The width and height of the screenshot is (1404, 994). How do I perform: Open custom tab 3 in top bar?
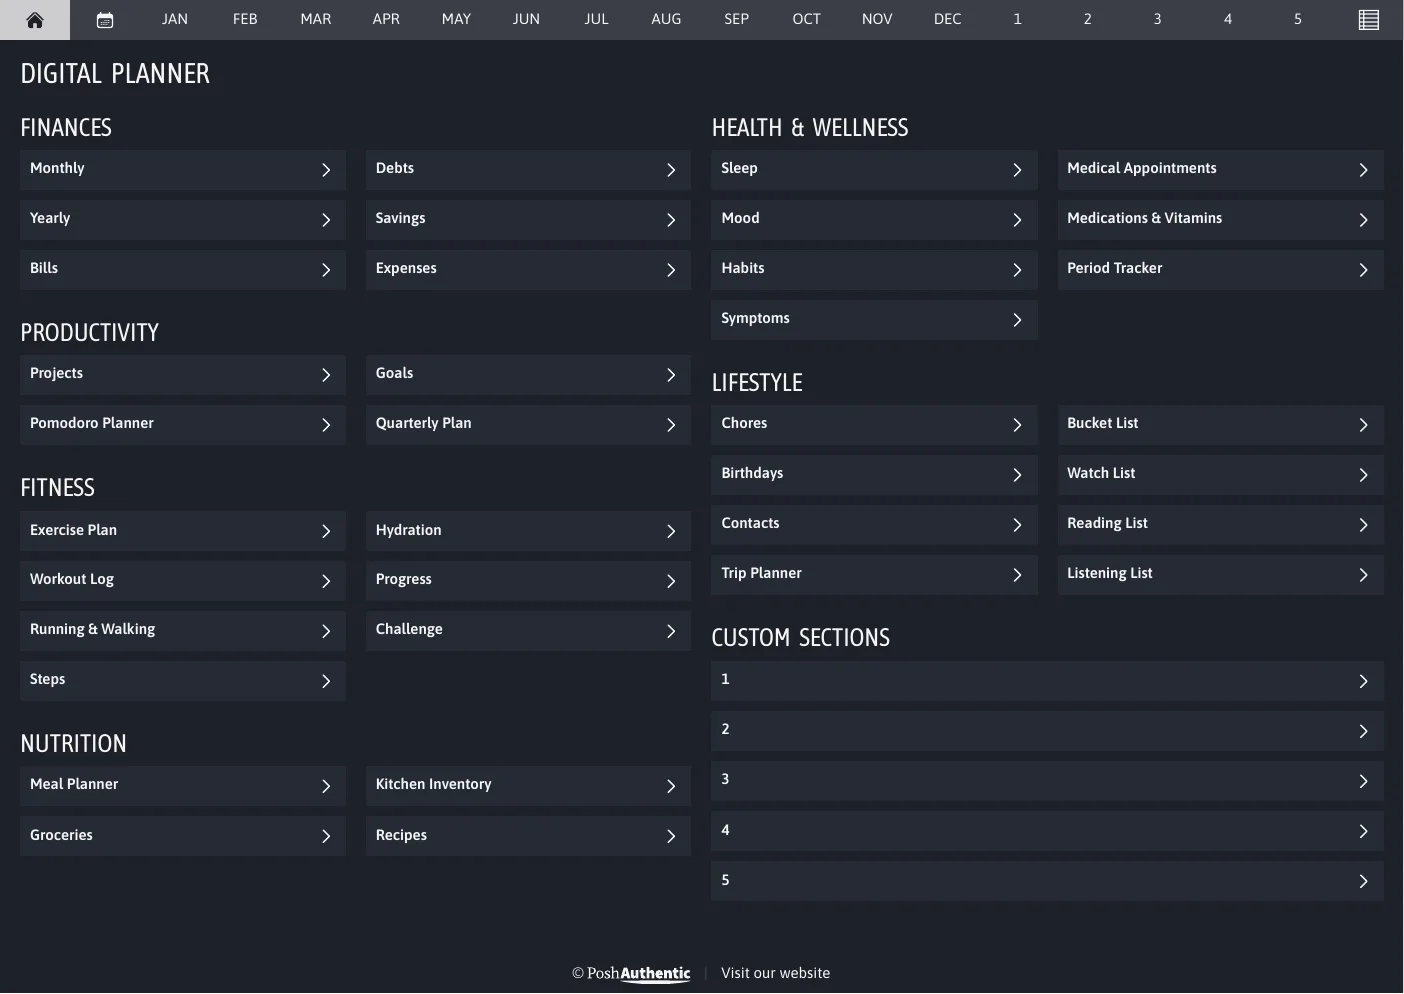pyautogui.click(x=1157, y=19)
